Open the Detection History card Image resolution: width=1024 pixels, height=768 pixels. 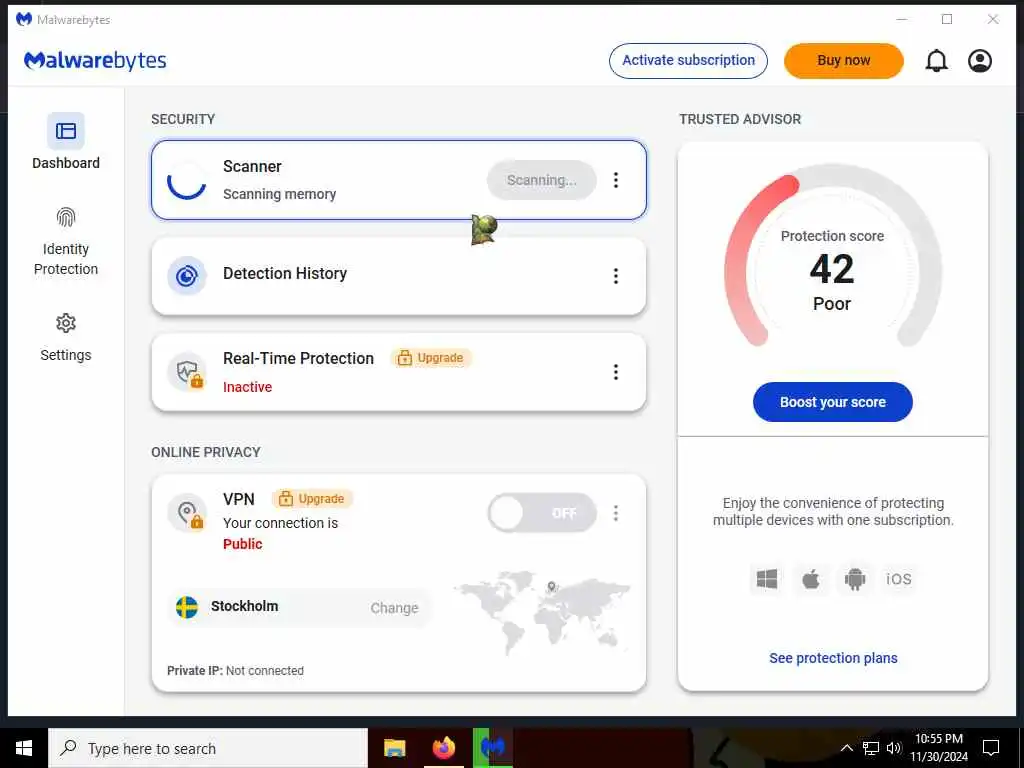[398, 276]
